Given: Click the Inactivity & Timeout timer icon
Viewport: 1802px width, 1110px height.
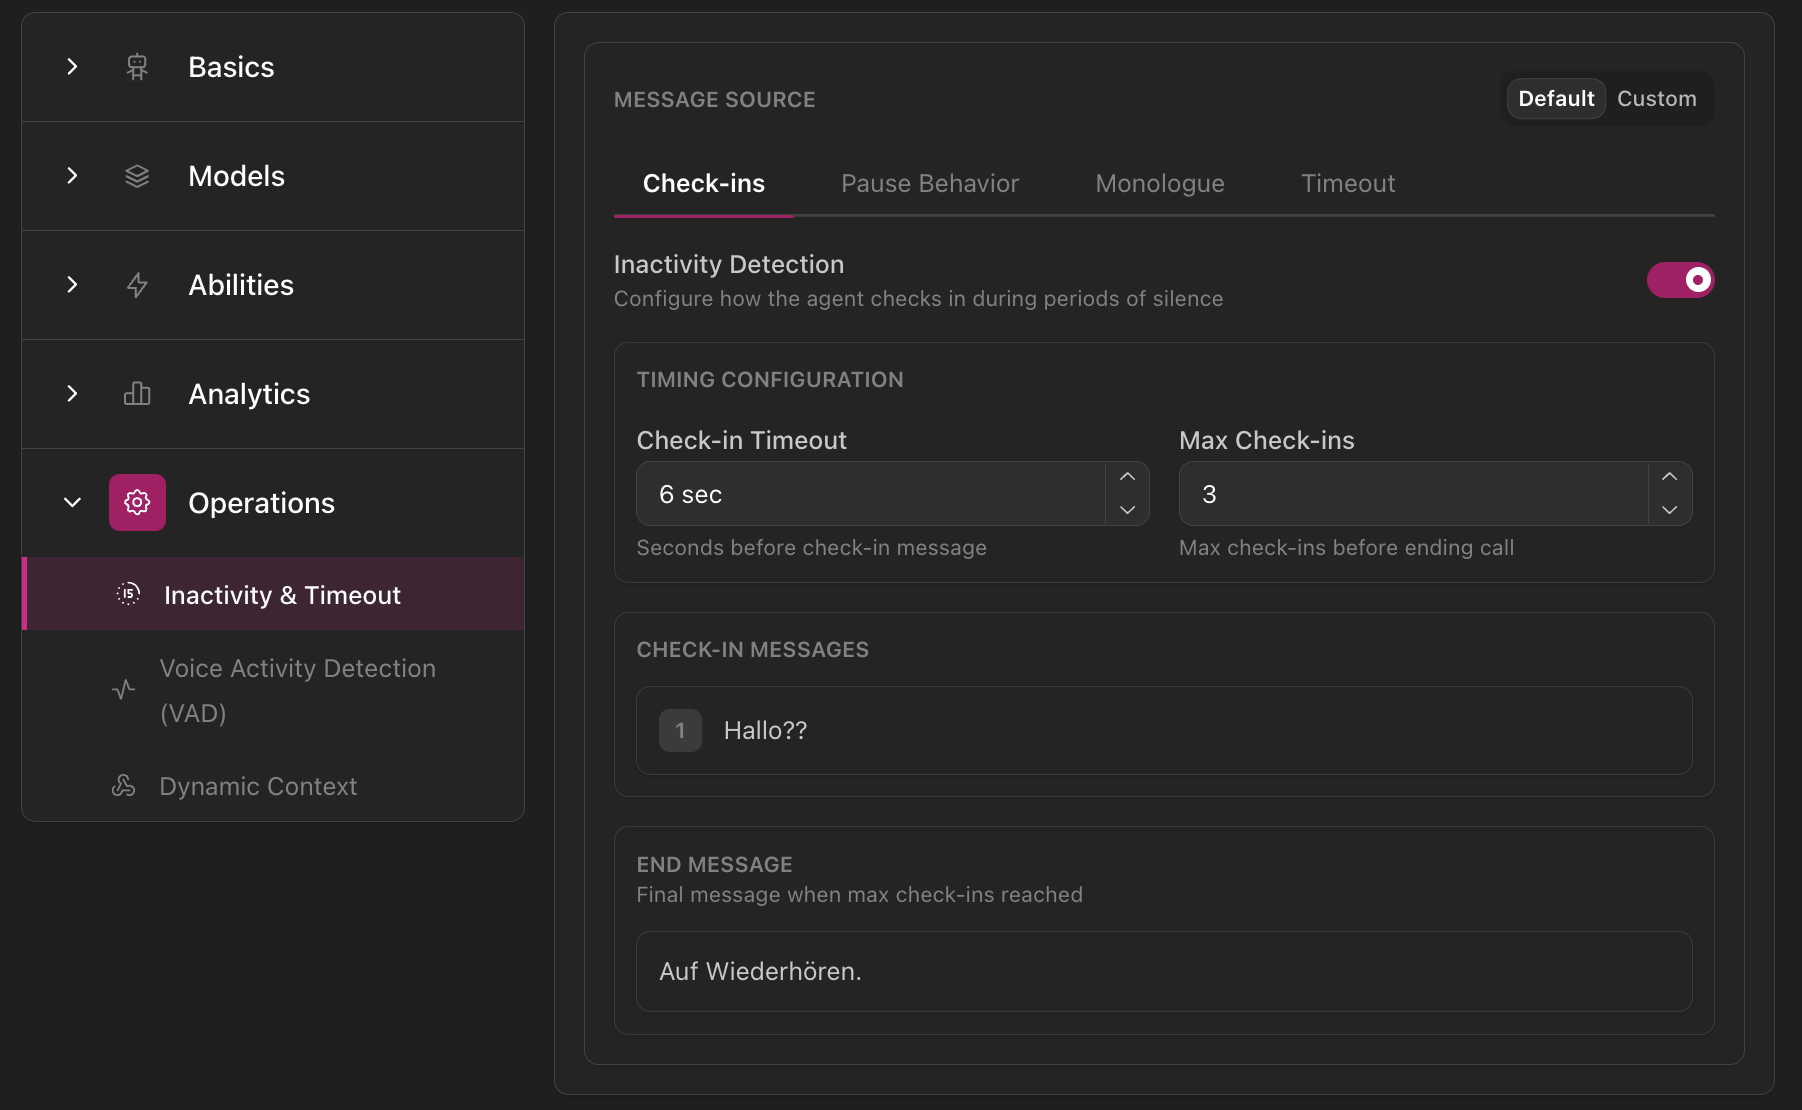Looking at the screenshot, I should [129, 594].
